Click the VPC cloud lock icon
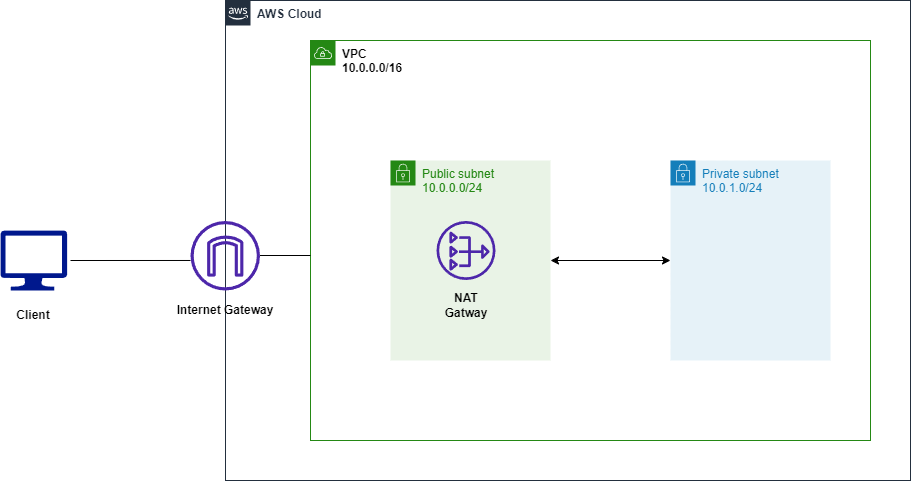The image size is (911, 481). [323, 53]
